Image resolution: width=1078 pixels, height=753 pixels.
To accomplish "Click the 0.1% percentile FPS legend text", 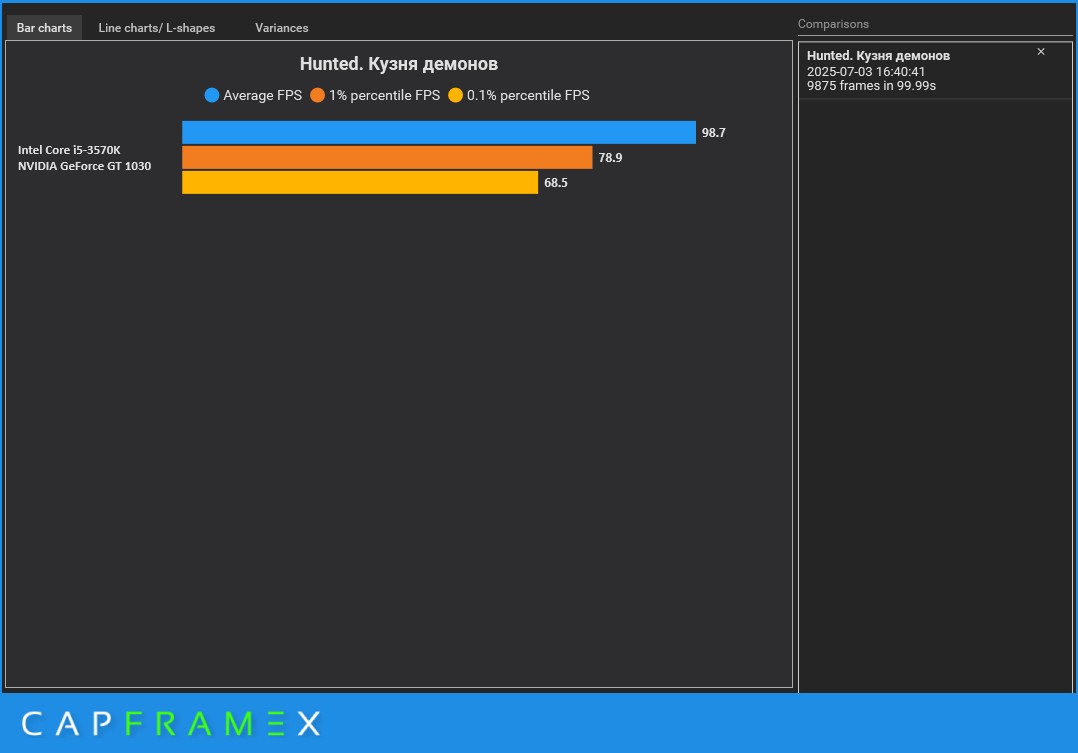I will point(528,95).
